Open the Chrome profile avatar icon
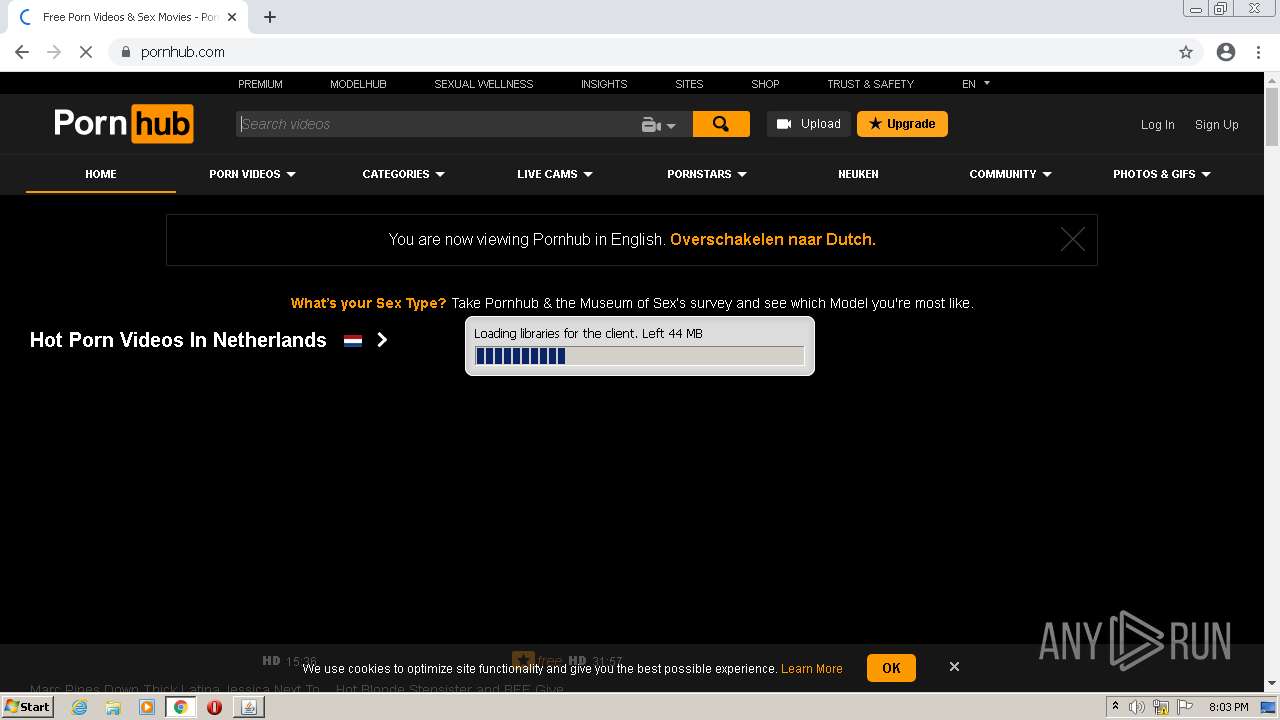 tap(1226, 52)
